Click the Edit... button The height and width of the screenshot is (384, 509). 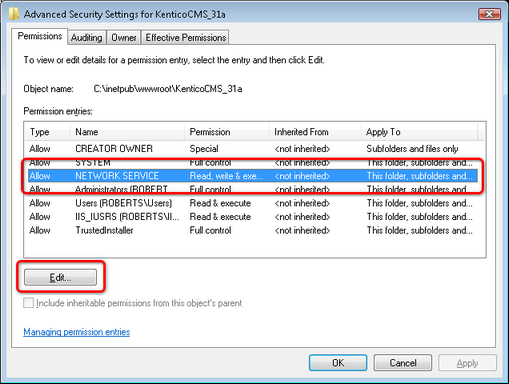(x=60, y=277)
